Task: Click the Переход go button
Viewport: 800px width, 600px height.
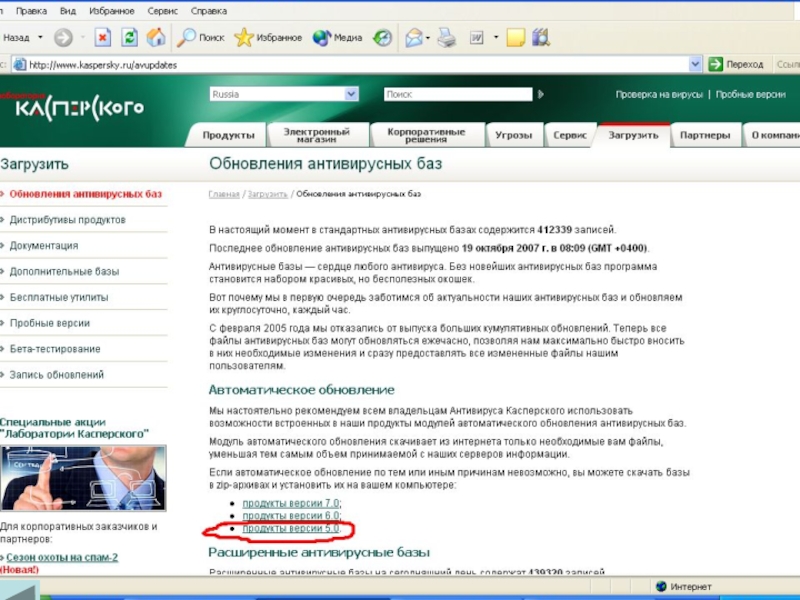Action: pyautogui.click(x=736, y=64)
